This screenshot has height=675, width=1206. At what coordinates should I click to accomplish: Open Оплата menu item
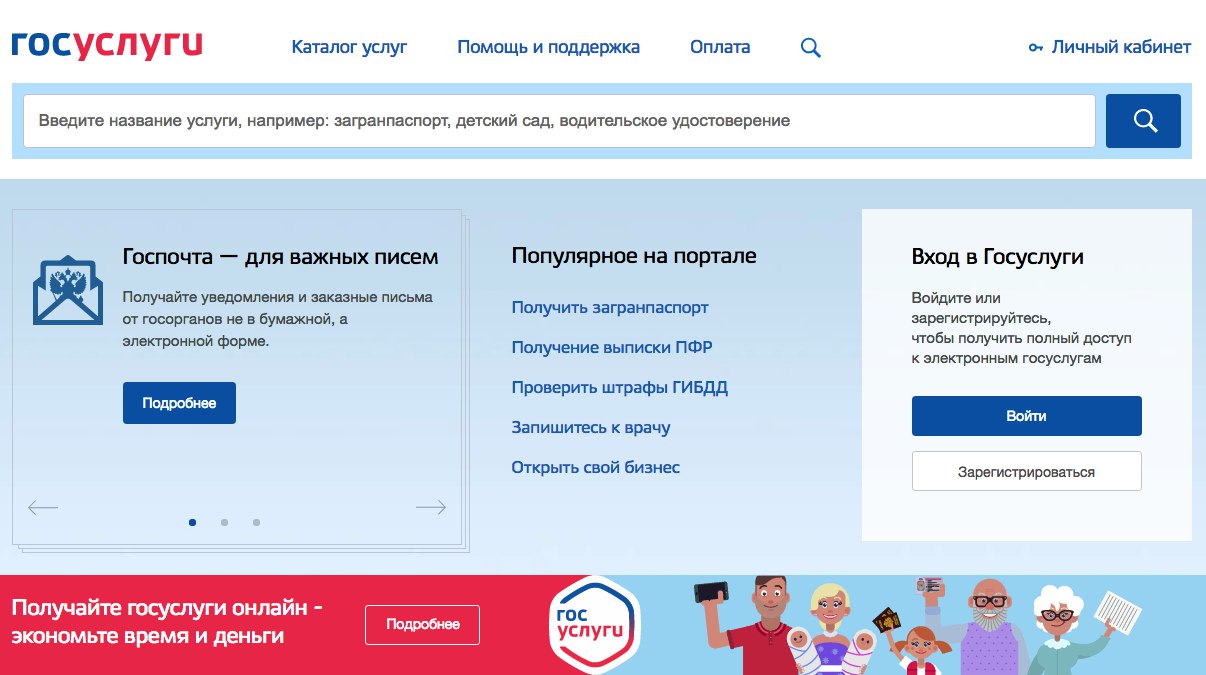[720, 47]
